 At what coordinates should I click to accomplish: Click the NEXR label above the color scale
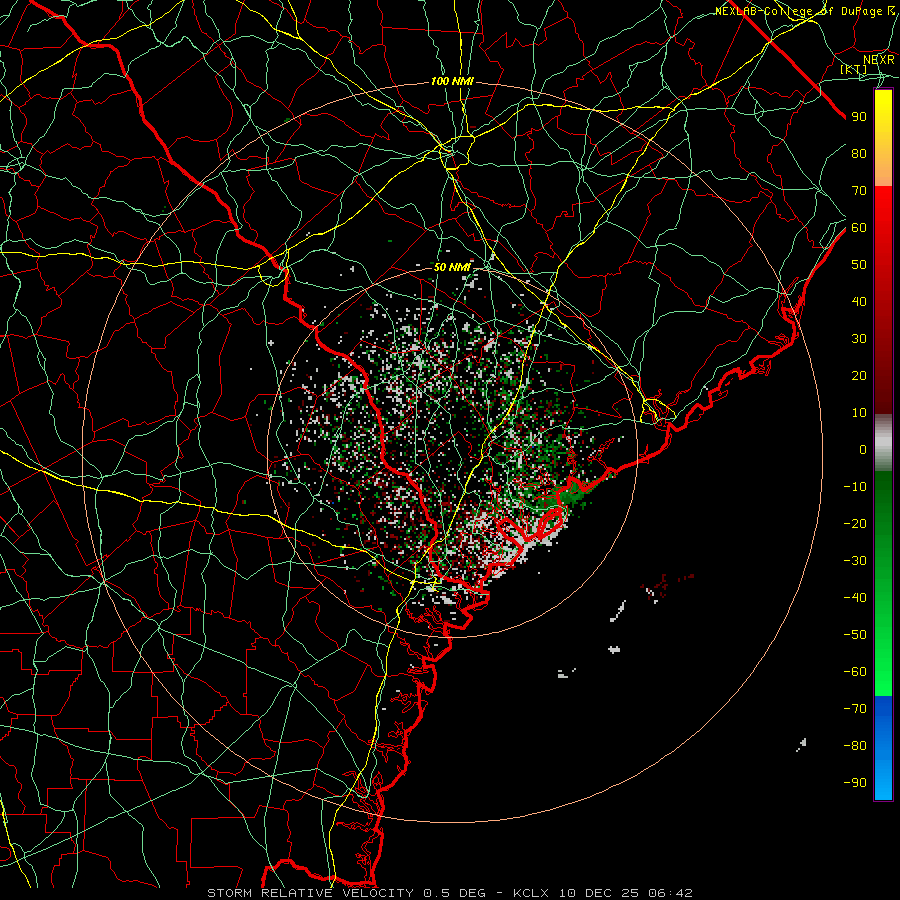click(878, 60)
